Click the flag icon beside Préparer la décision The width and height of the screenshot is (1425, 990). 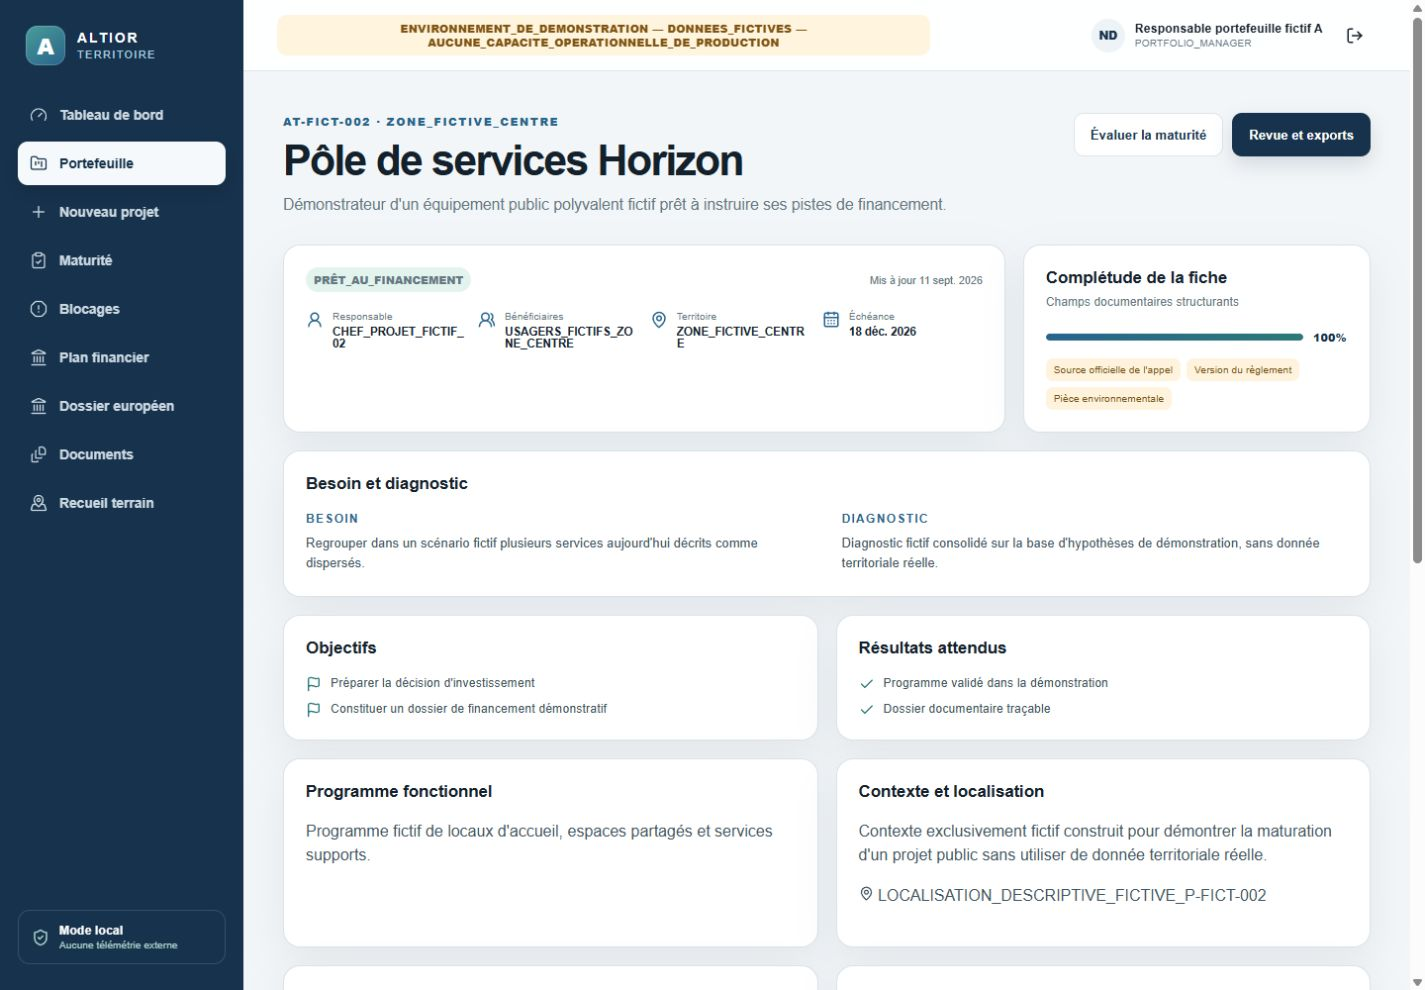tap(313, 684)
